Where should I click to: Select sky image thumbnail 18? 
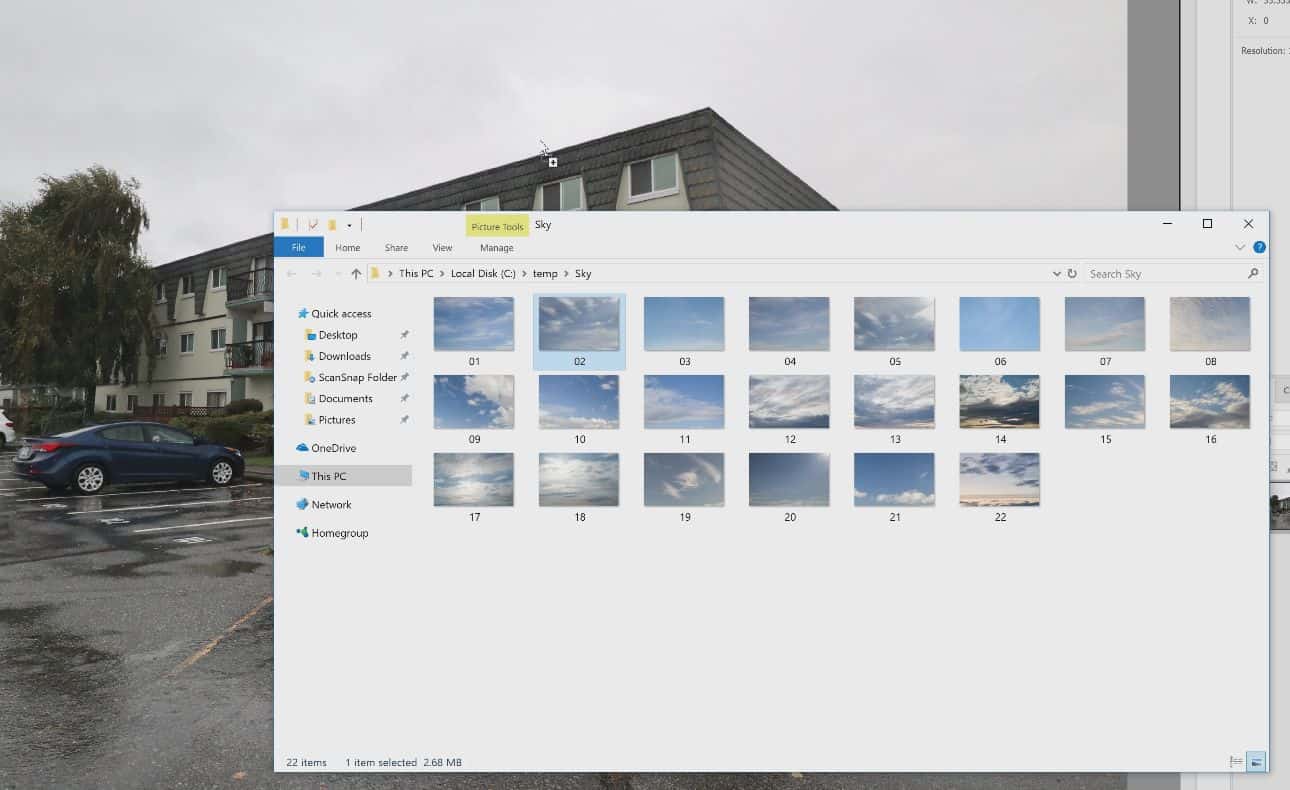(x=579, y=480)
